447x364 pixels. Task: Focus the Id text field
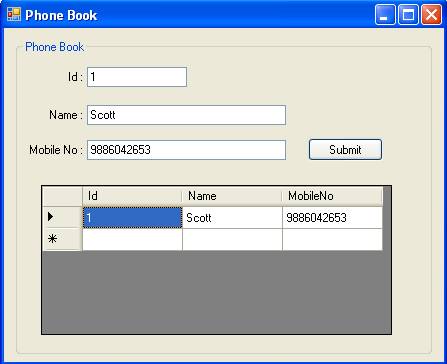pos(137,77)
